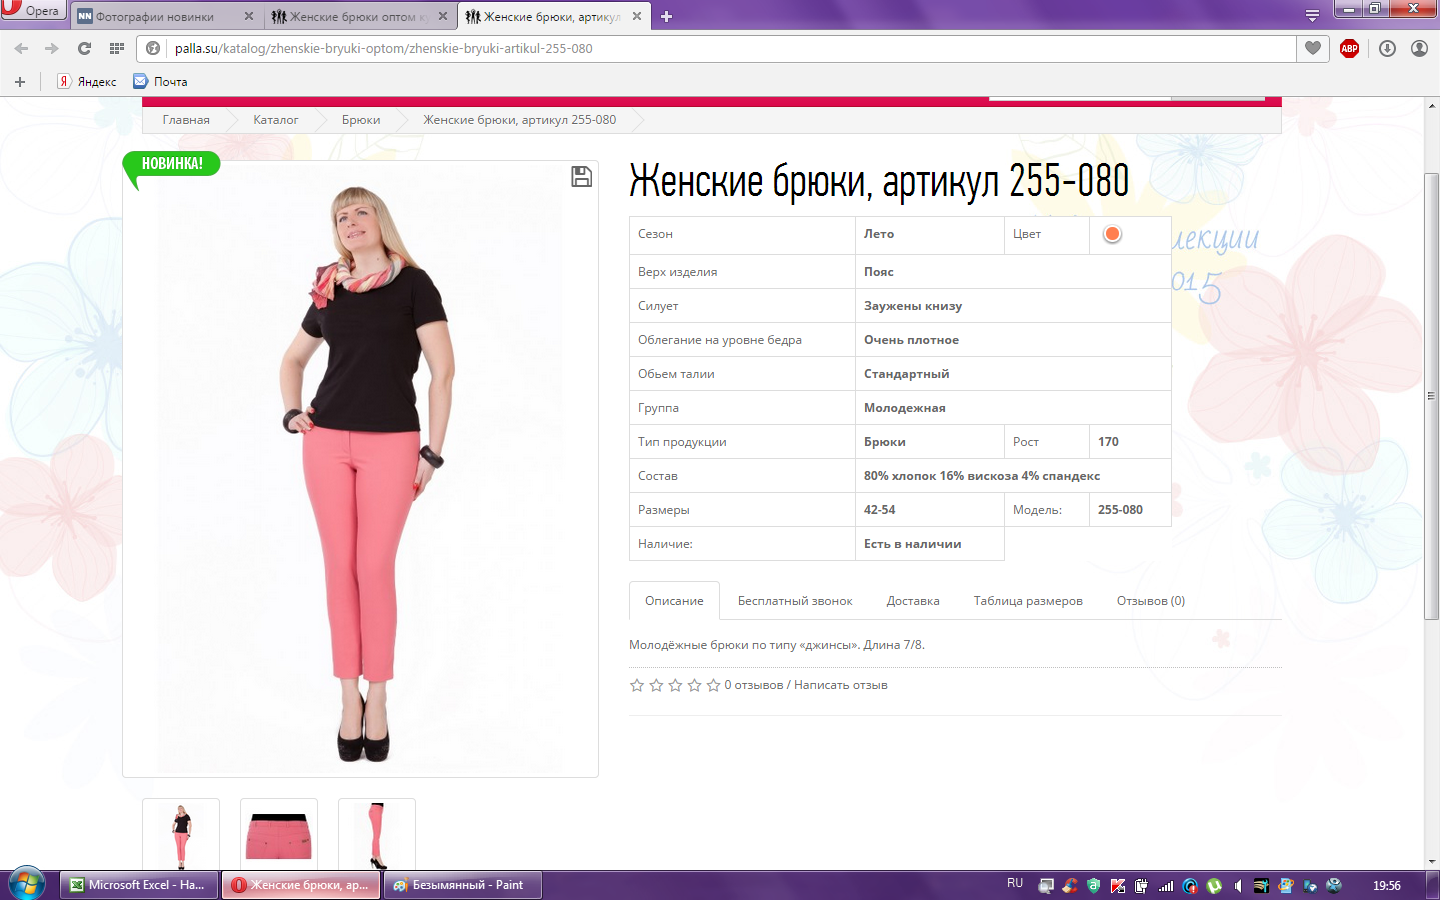Open the downloads icon in toolbar
1440x900 pixels.
1387,48
